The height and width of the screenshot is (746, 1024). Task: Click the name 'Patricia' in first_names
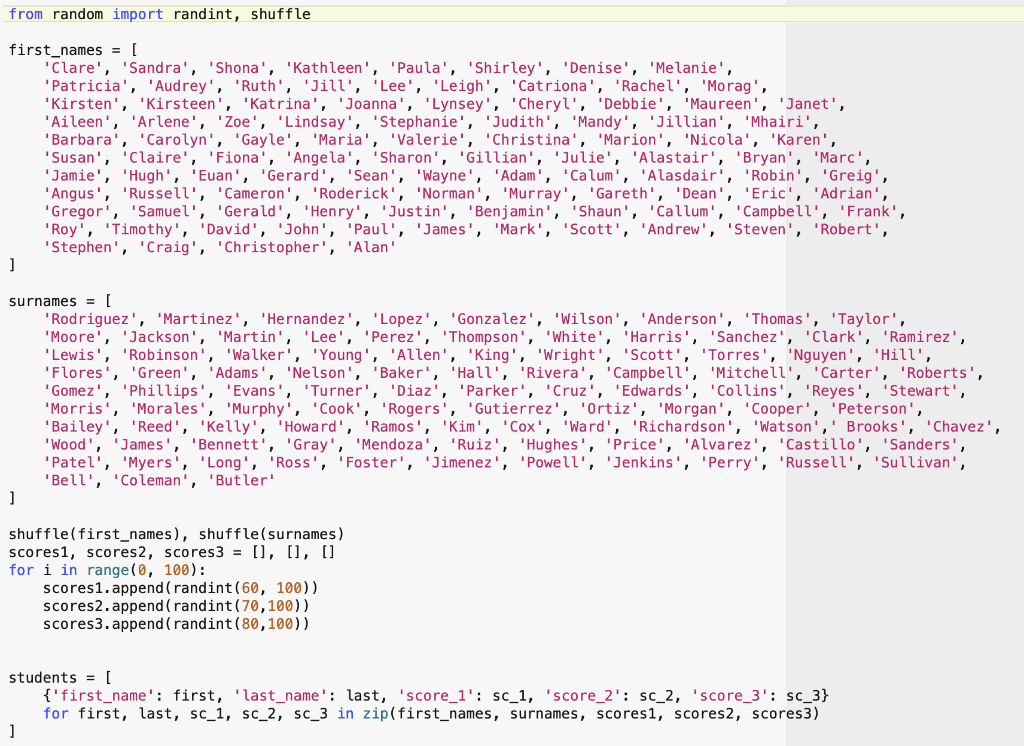coord(86,86)
